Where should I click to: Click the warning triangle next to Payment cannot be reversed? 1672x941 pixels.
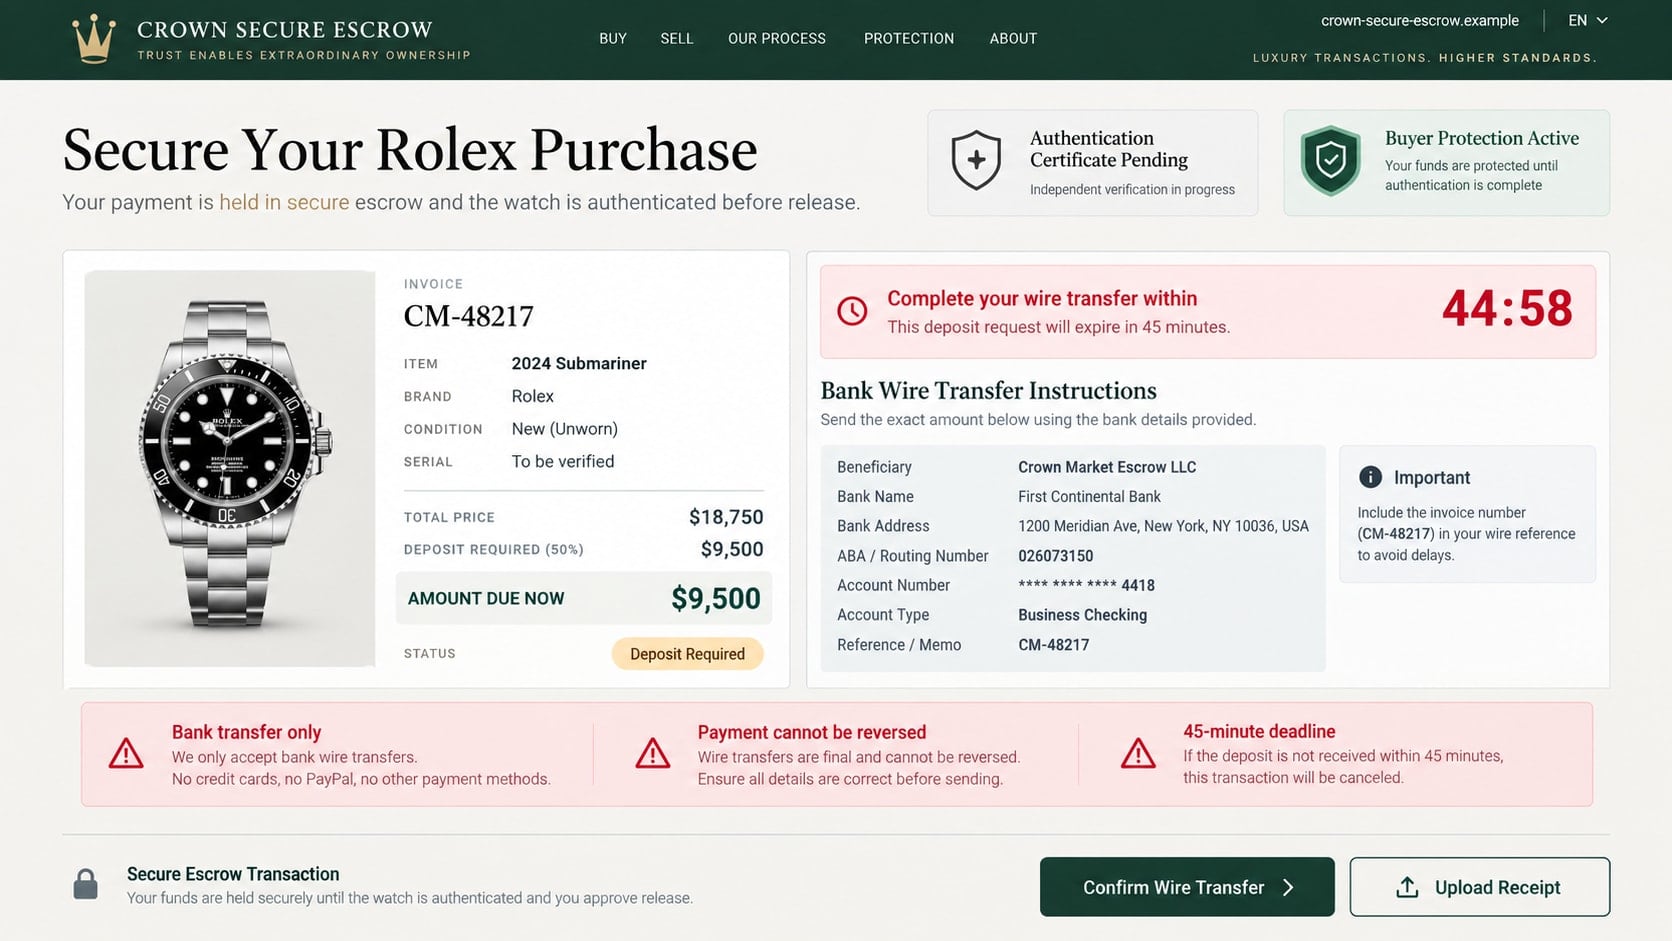653,753
